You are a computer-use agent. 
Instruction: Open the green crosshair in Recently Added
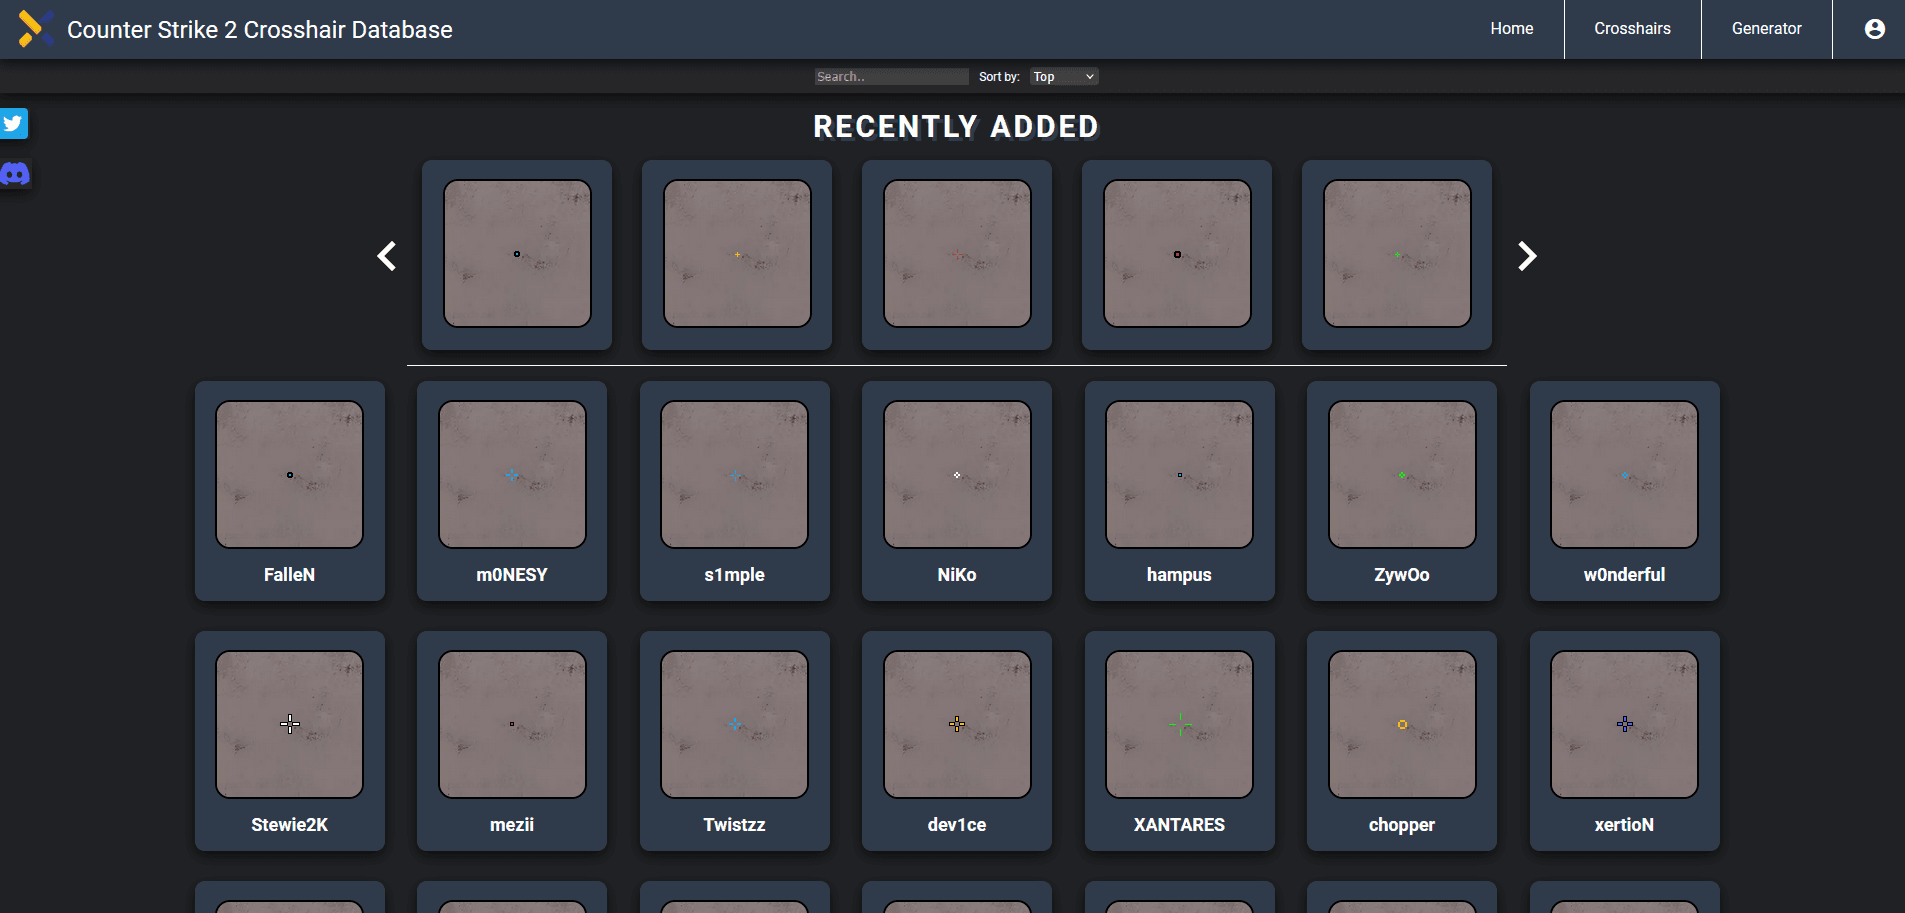click(x=1397, y=255)
